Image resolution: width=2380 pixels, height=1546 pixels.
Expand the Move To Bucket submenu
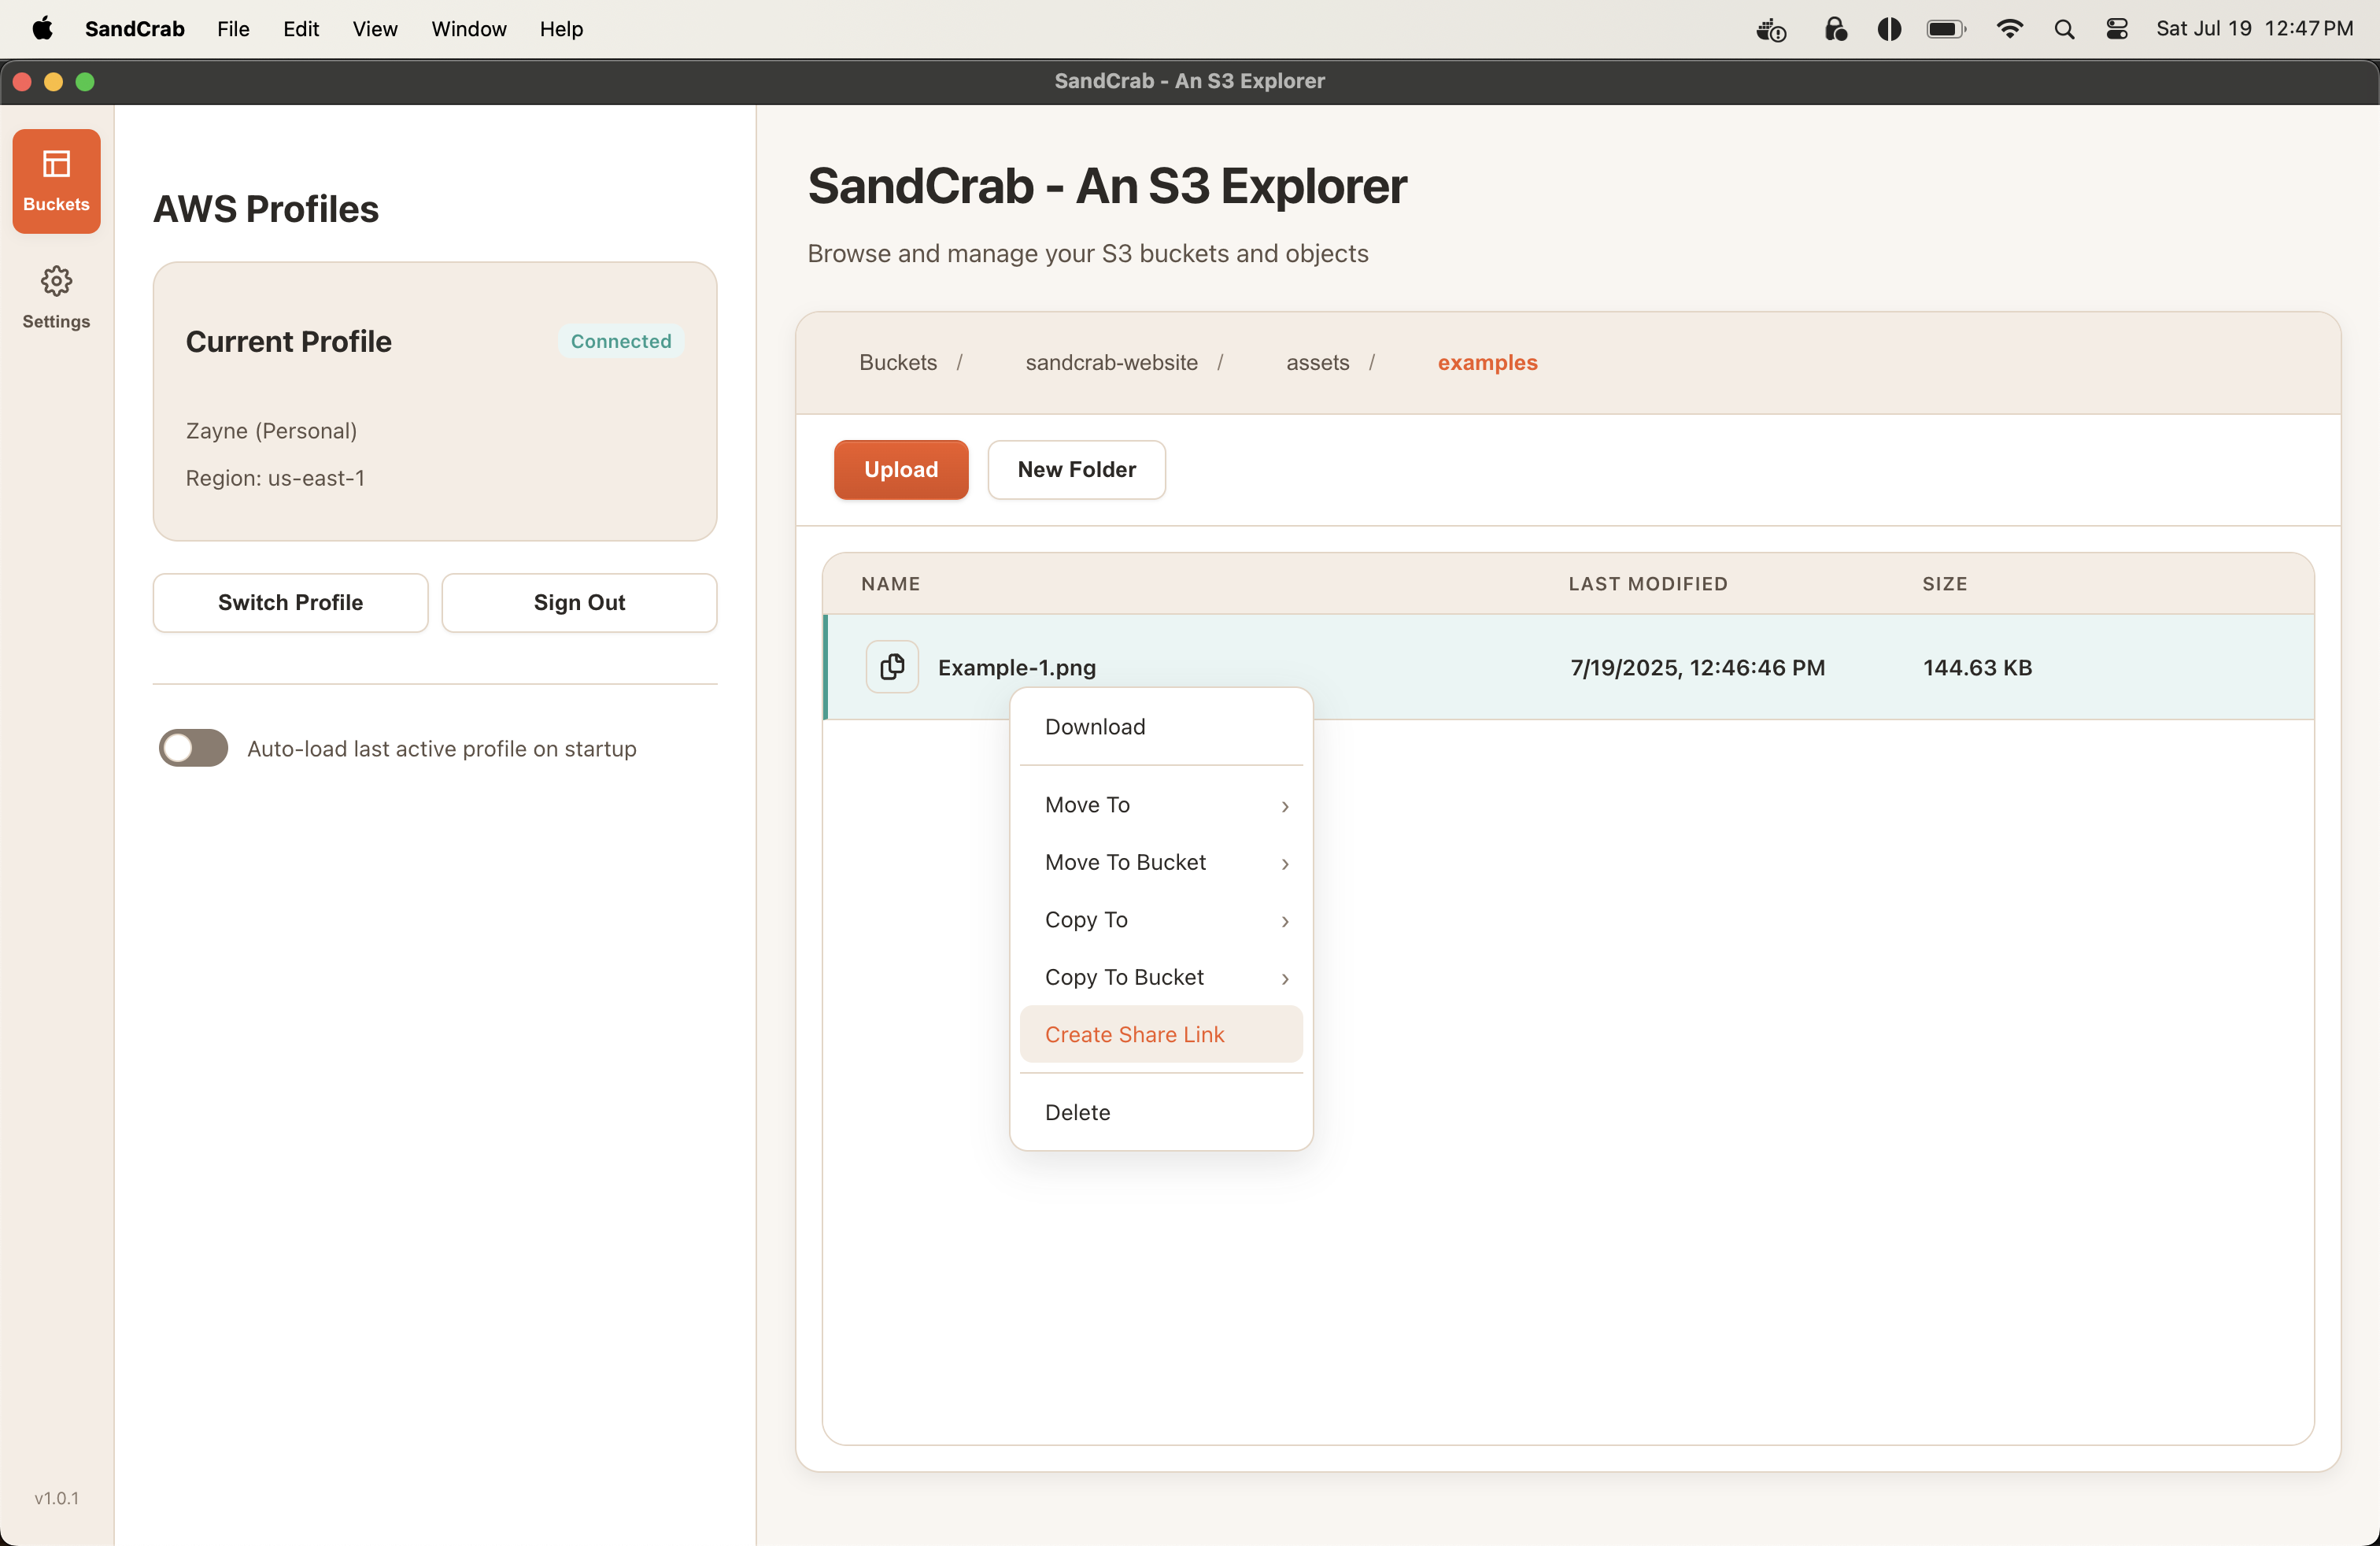tap(1161, 863)
